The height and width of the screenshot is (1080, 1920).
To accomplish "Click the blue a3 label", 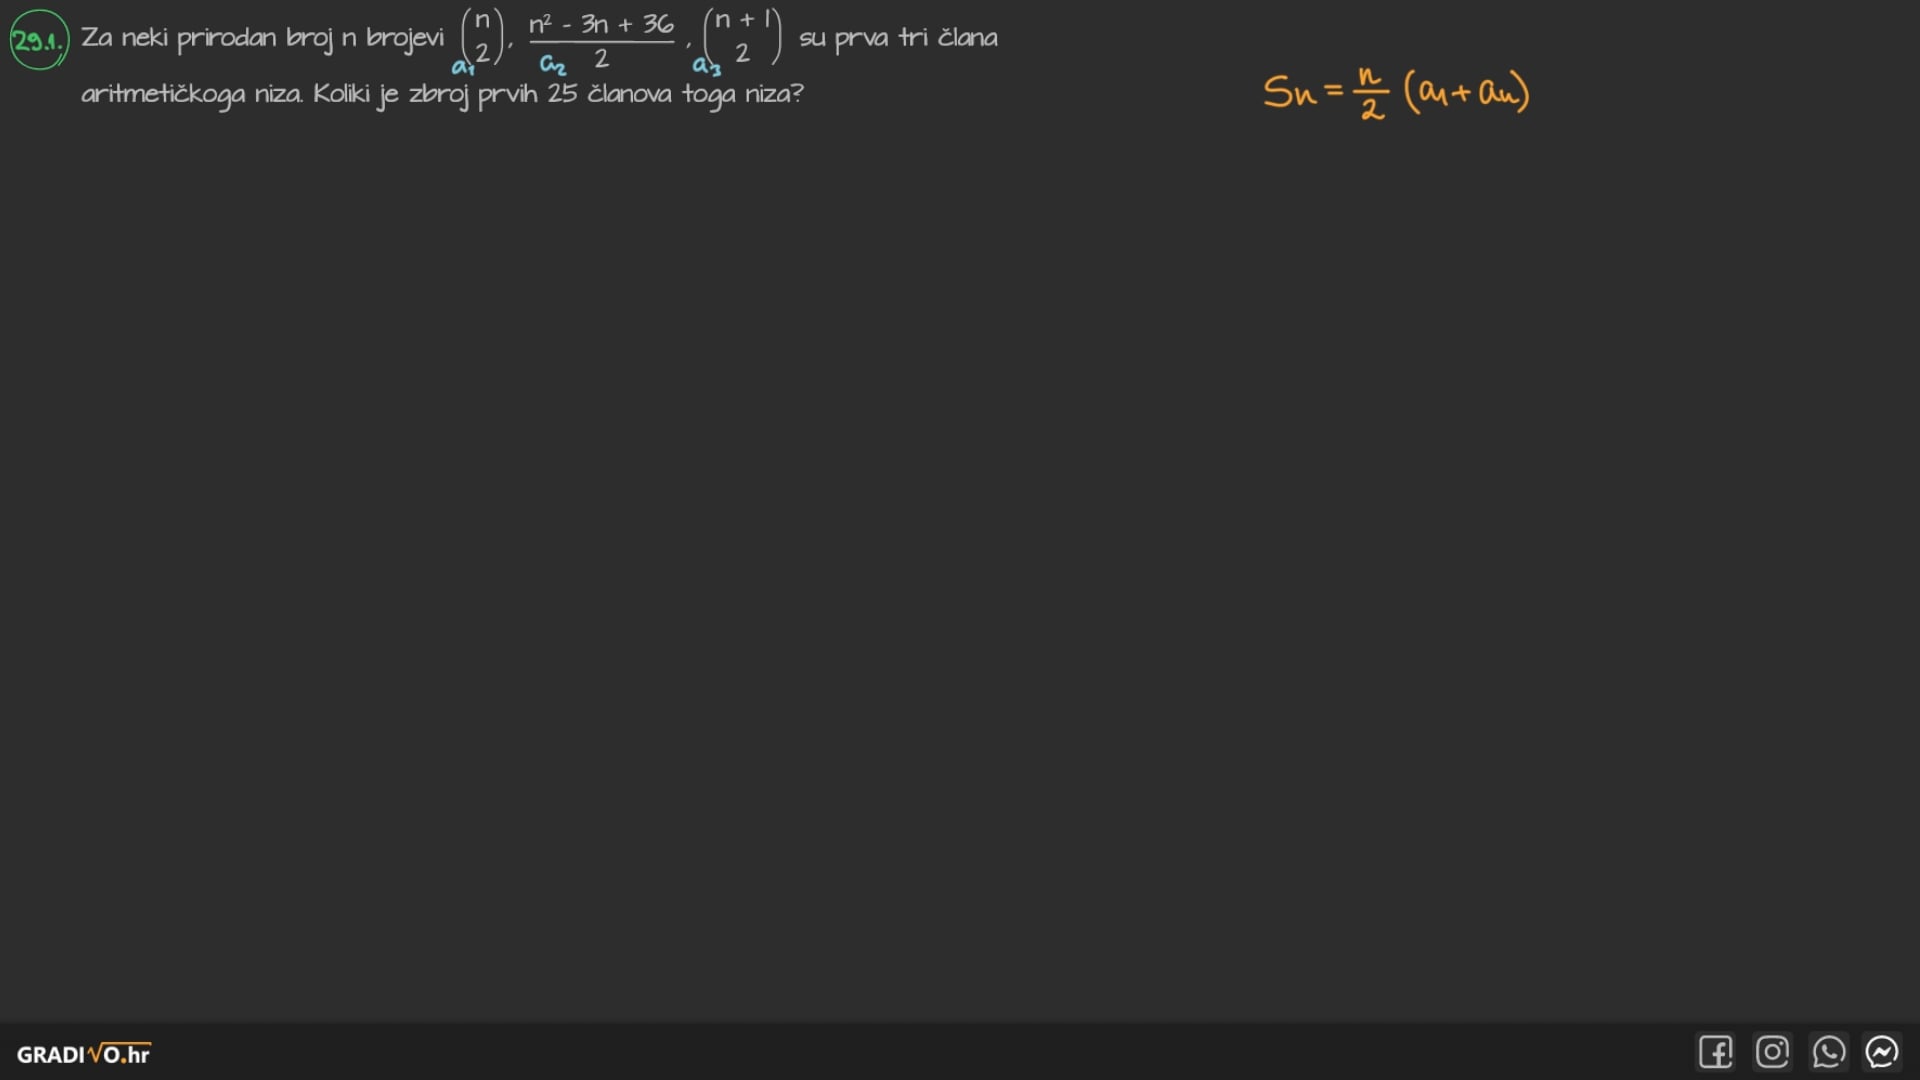I will click(706, 66).
